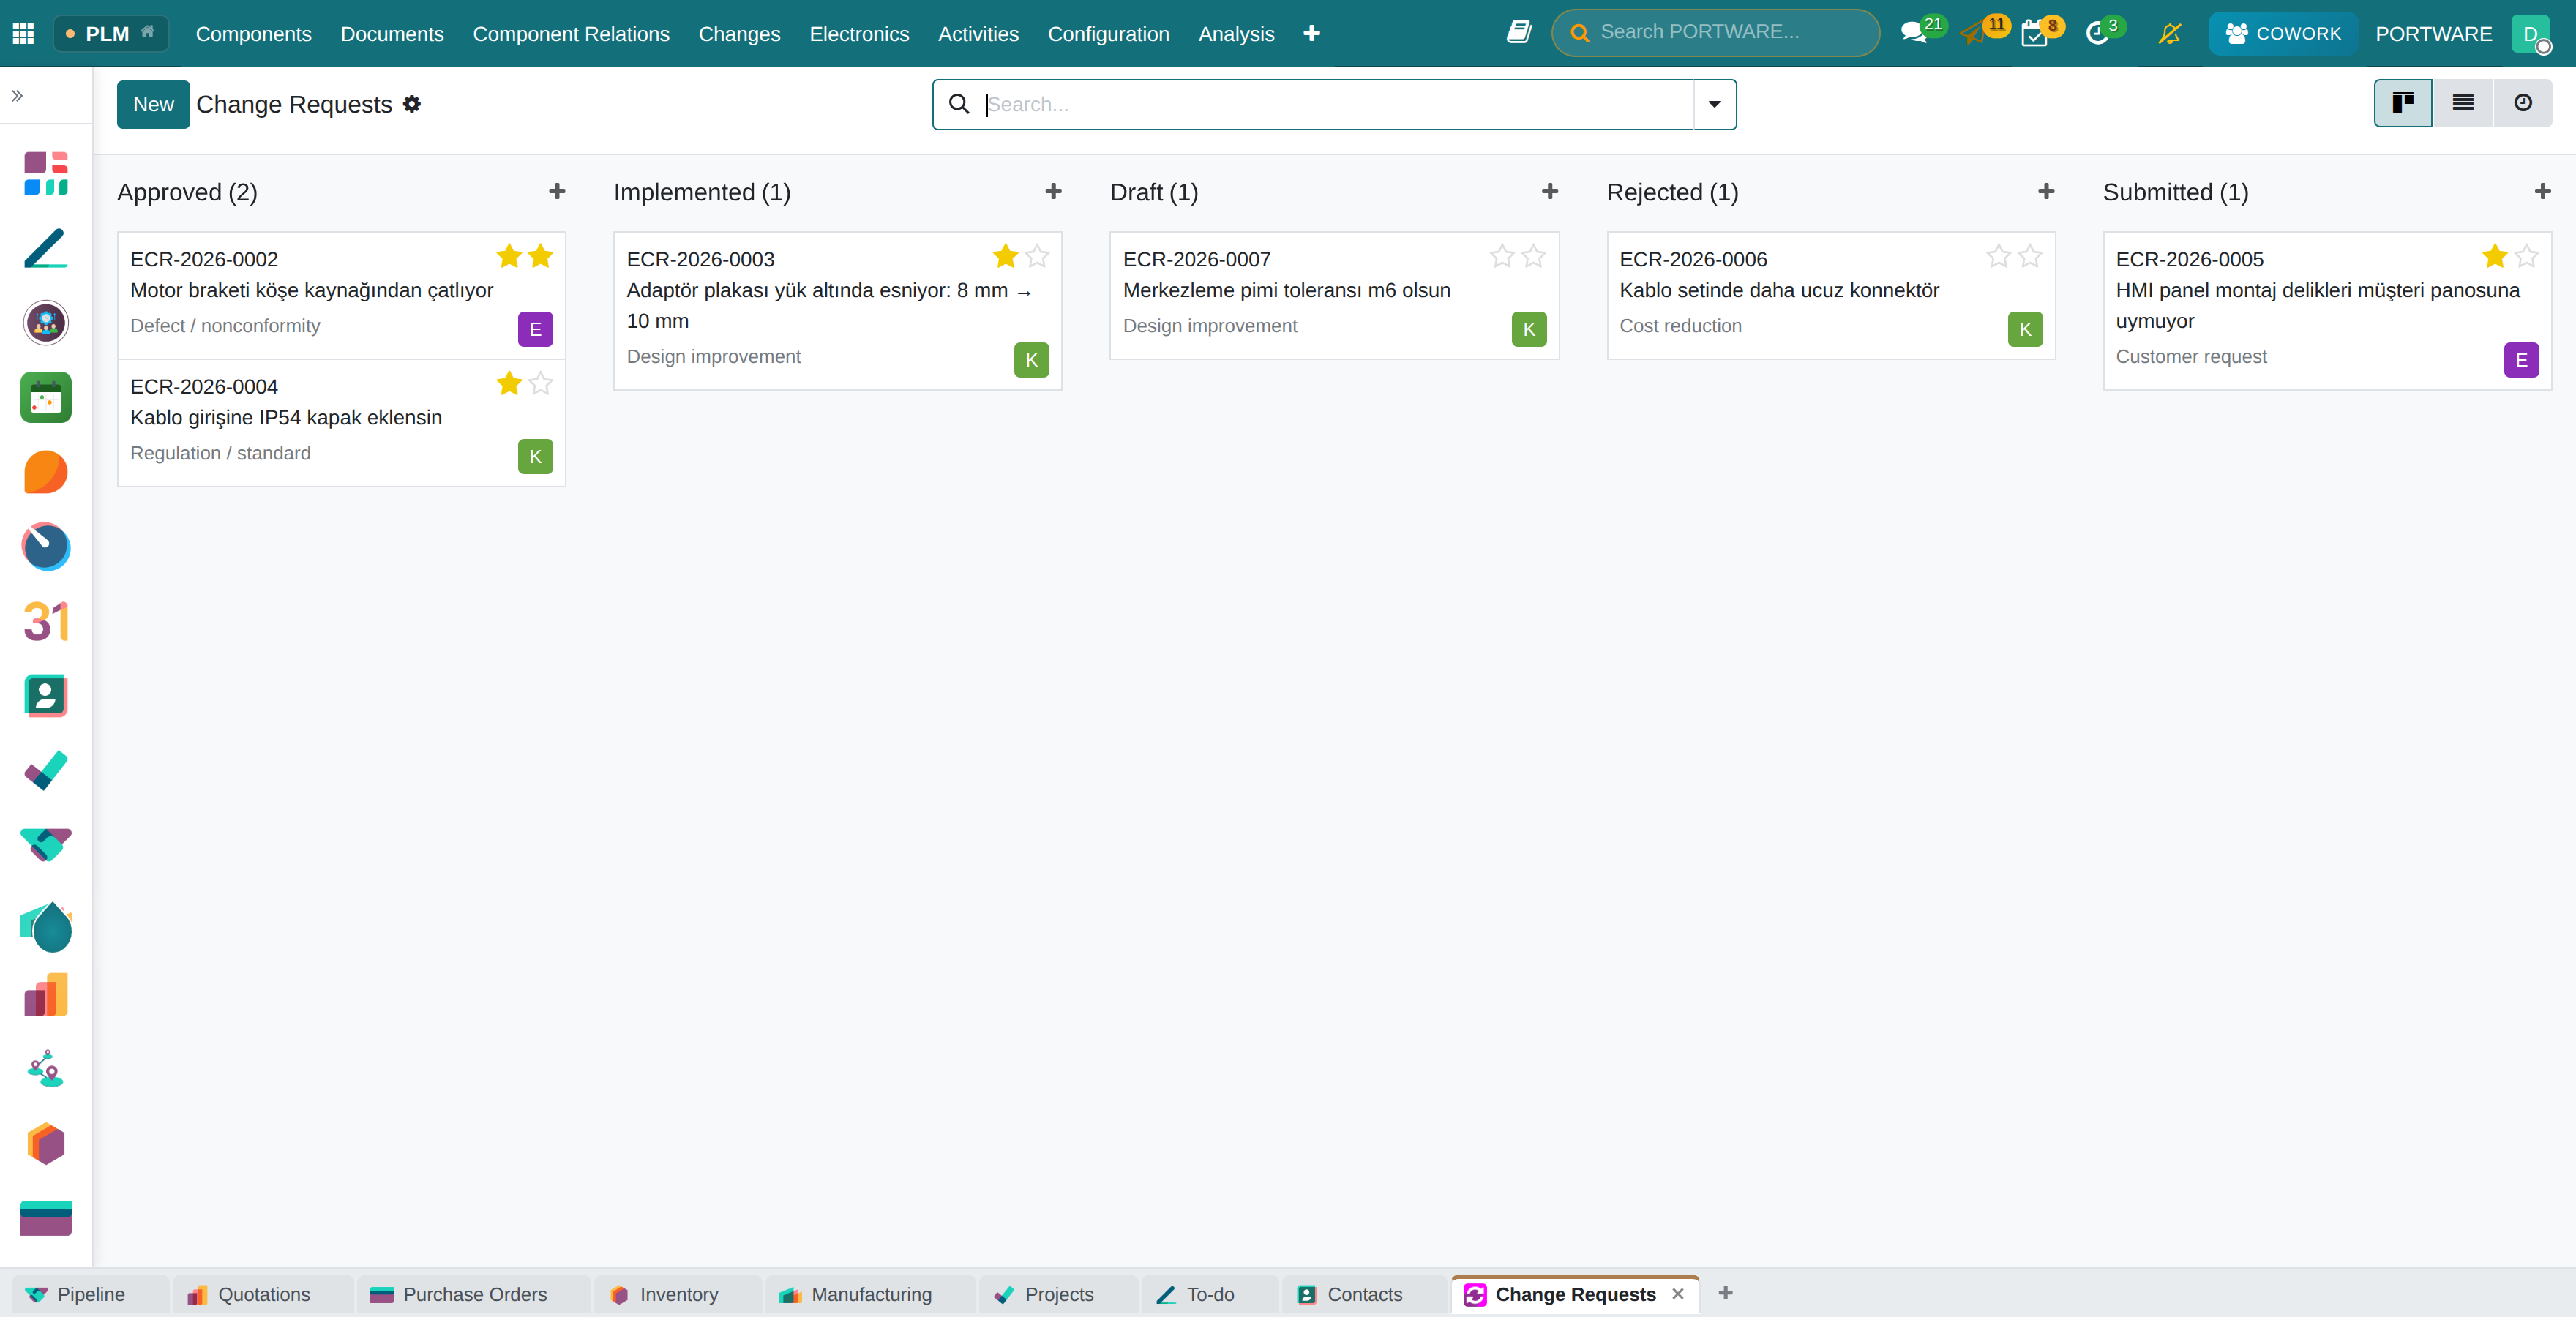Switch to list view icon
This screenshot has width=2576, height=1317.
[x=2462, y=103]
